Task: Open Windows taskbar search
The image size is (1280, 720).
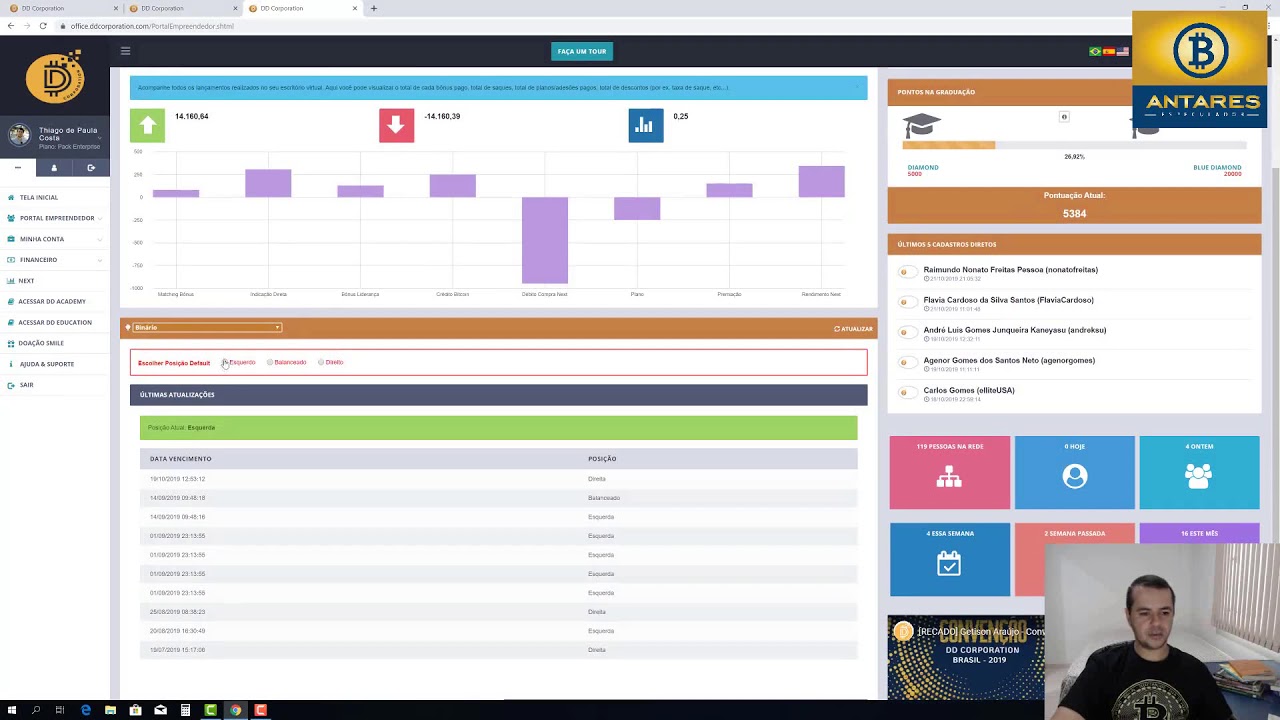Action: (36, 710)
